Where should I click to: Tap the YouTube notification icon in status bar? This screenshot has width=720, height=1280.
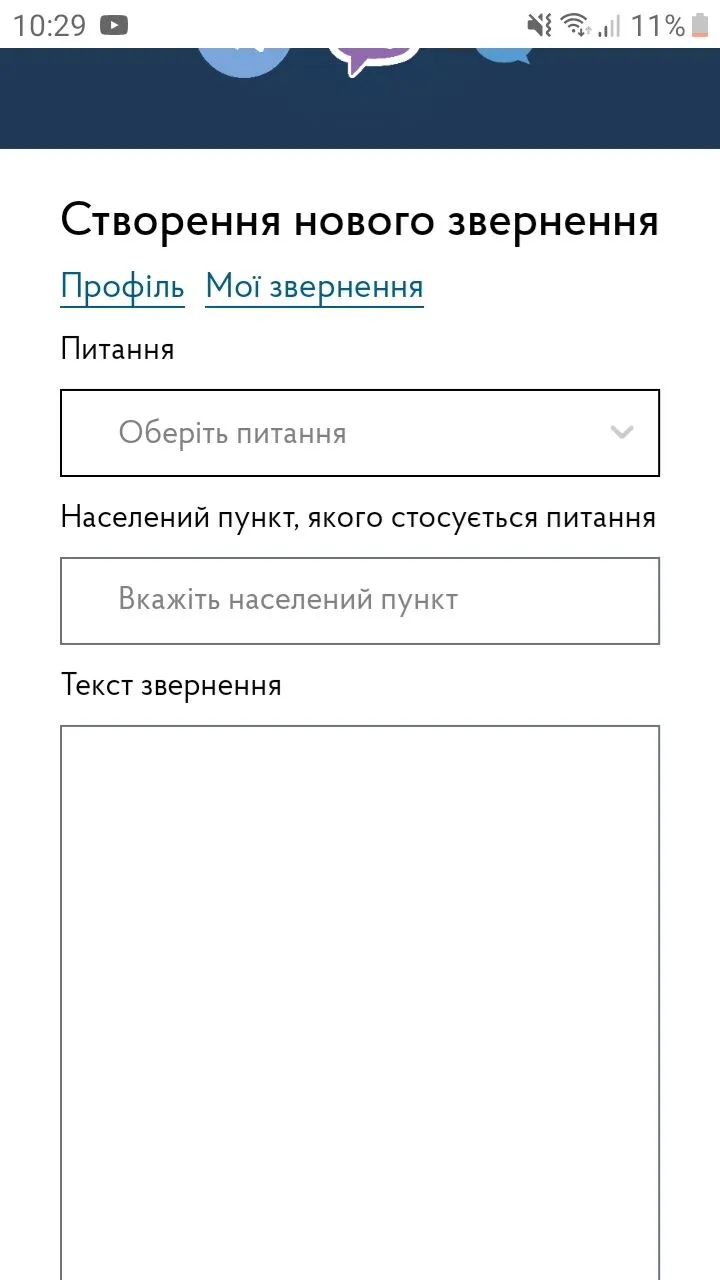click(x=114, y=25)
